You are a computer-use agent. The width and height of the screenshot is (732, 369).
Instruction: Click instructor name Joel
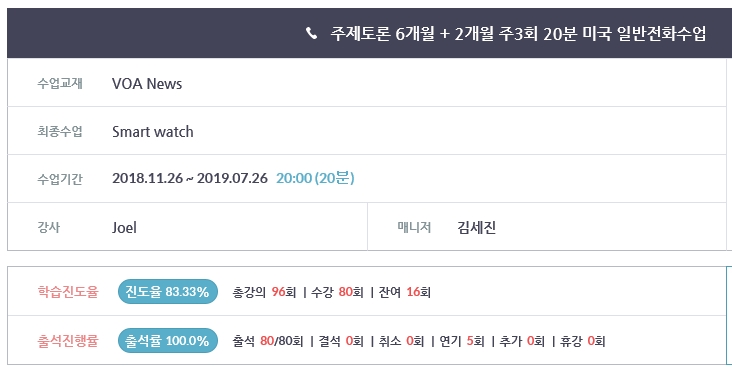(x=124, y=227)
